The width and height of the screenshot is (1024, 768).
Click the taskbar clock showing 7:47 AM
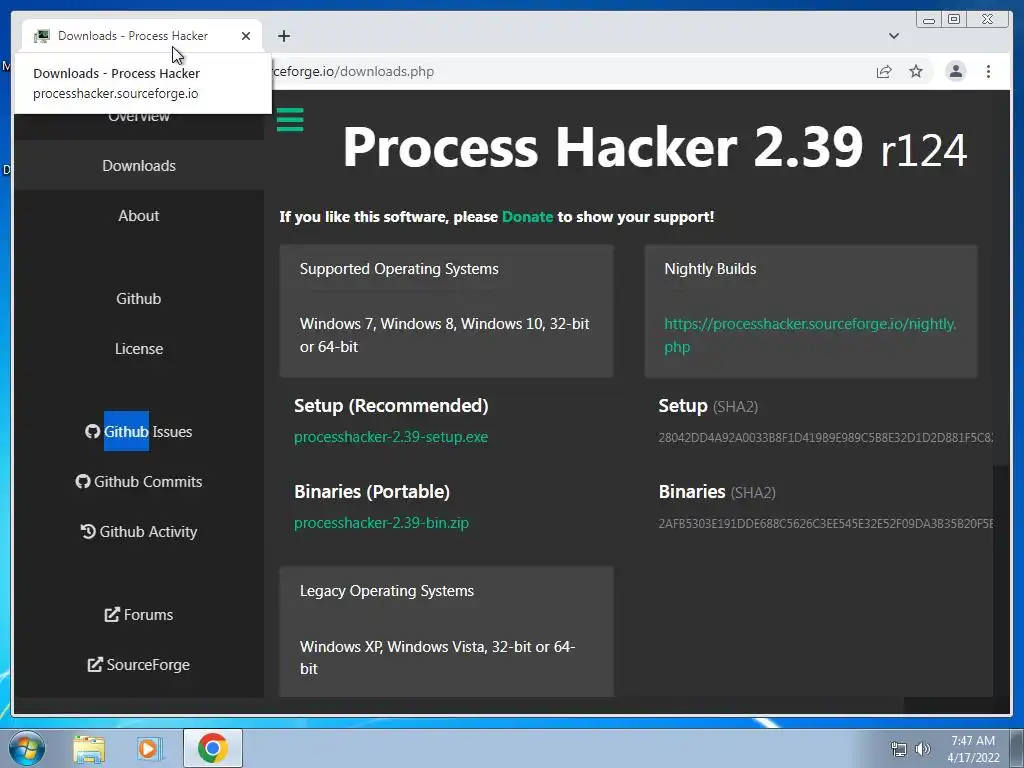click(x=973, y=748)
